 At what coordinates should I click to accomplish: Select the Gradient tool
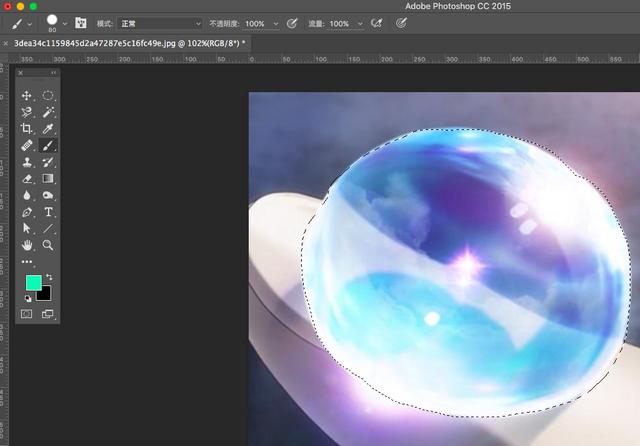point(48,179)
